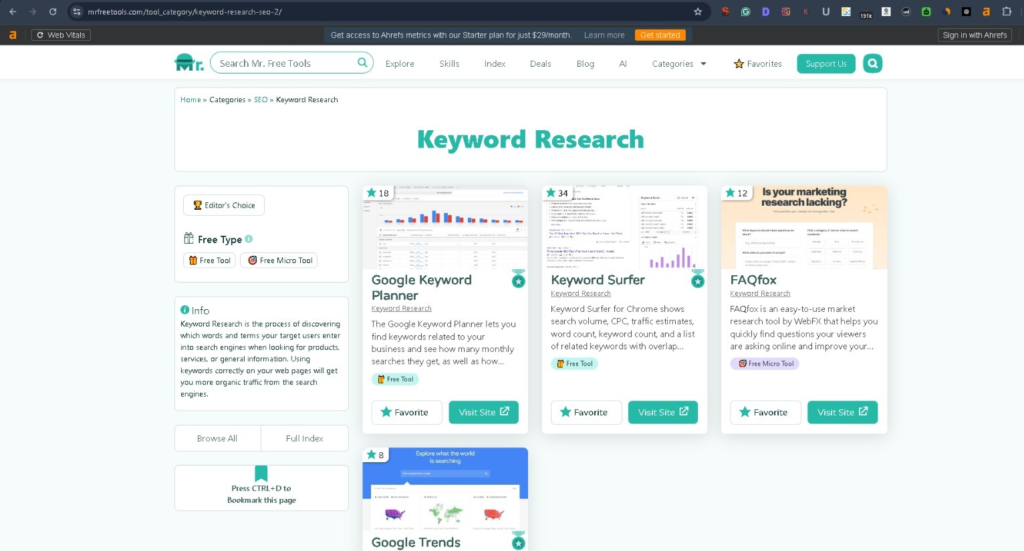Switch to the Browse All tab
This screenshot has height=551, width=1024.
tap(217, 439)
